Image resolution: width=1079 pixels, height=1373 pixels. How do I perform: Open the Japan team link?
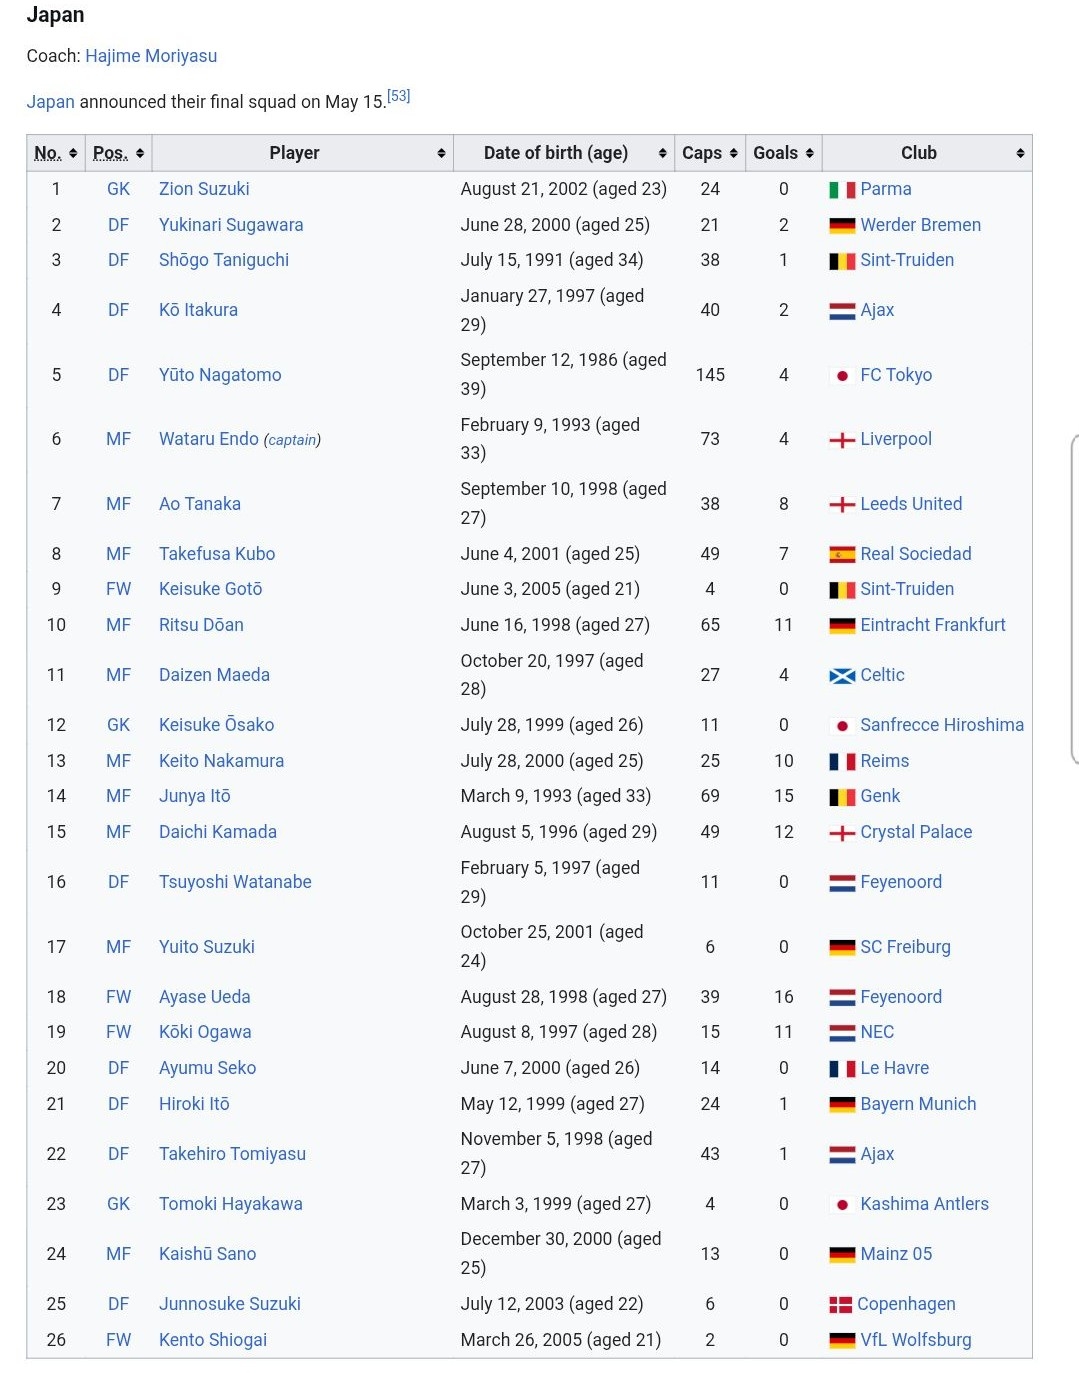pyautogui.click(x=51, y=102)
